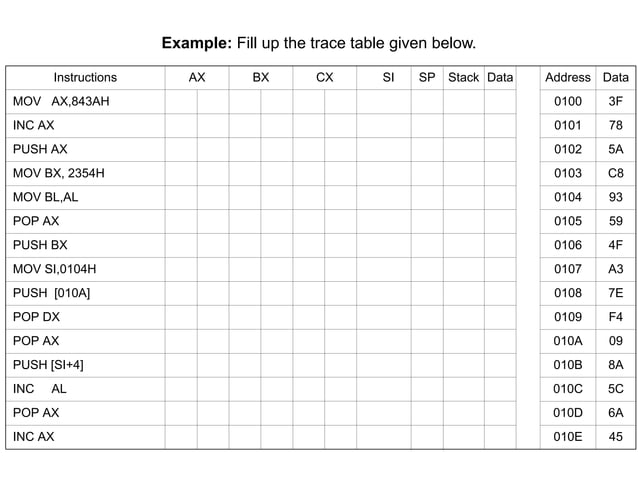
Task: Click the MOV BX, 2354H instruction
Action: point(59,173)
